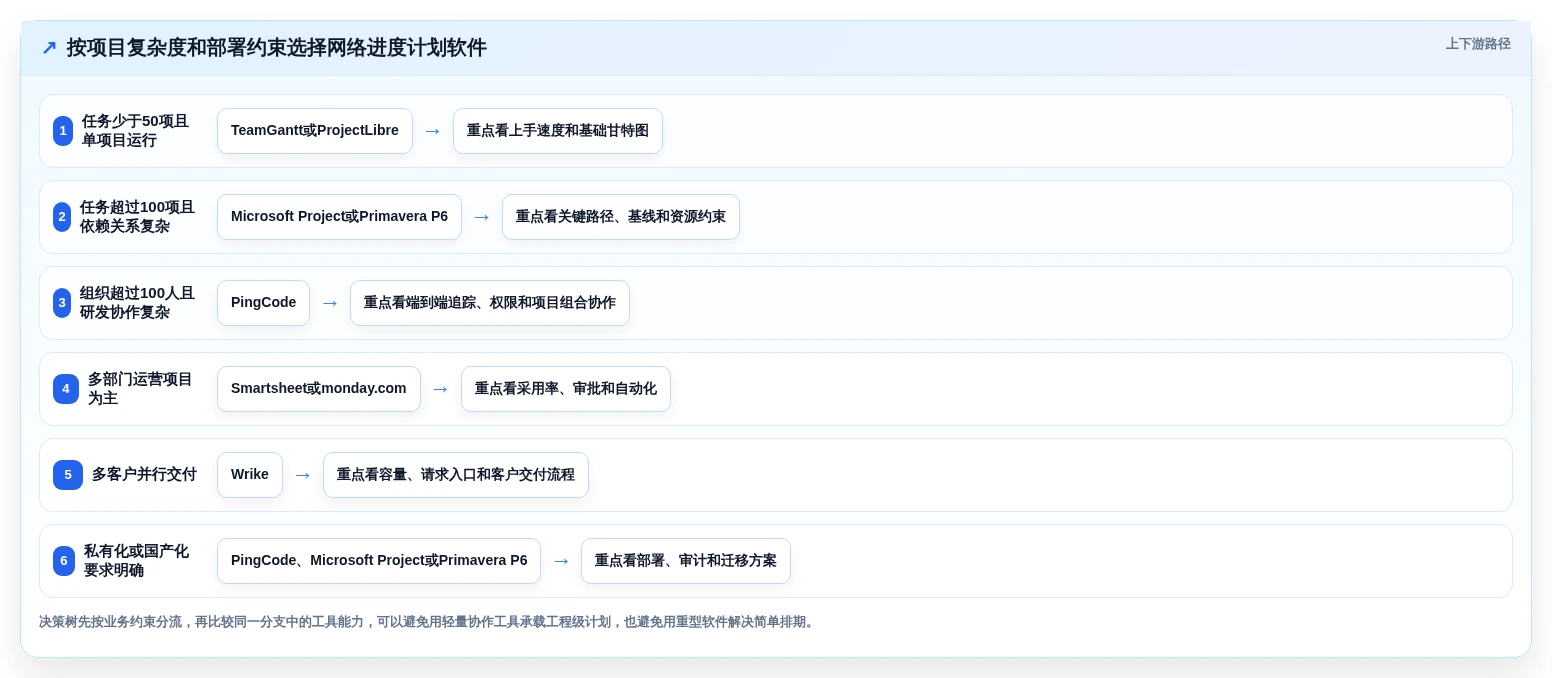
Task: Click condition 任务超过100项且依赖关系复杂
Action: [x=137, y=217]
